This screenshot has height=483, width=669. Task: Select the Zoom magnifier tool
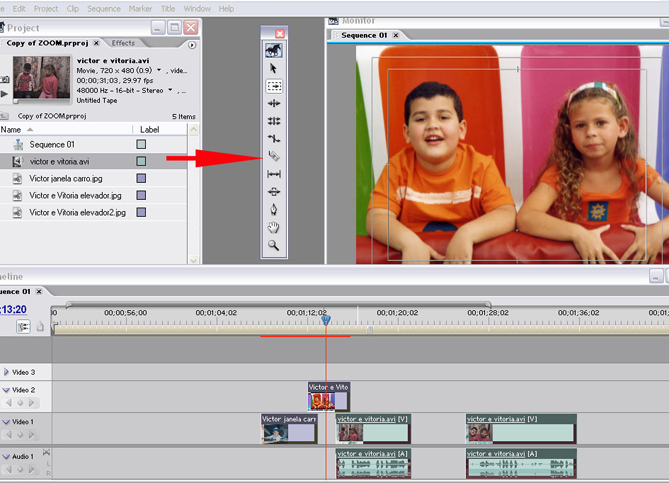coord(273,244)
